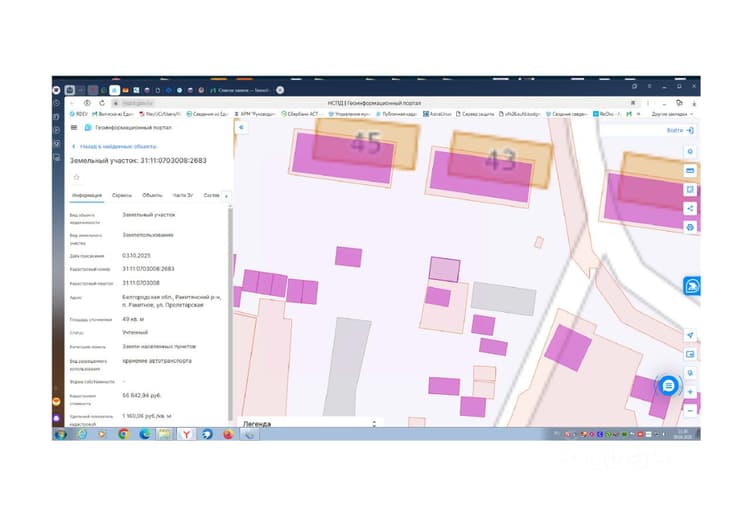Viewport: 750px width, 530px height.
Task: Open the Состав tab
Action: point(211,195)
